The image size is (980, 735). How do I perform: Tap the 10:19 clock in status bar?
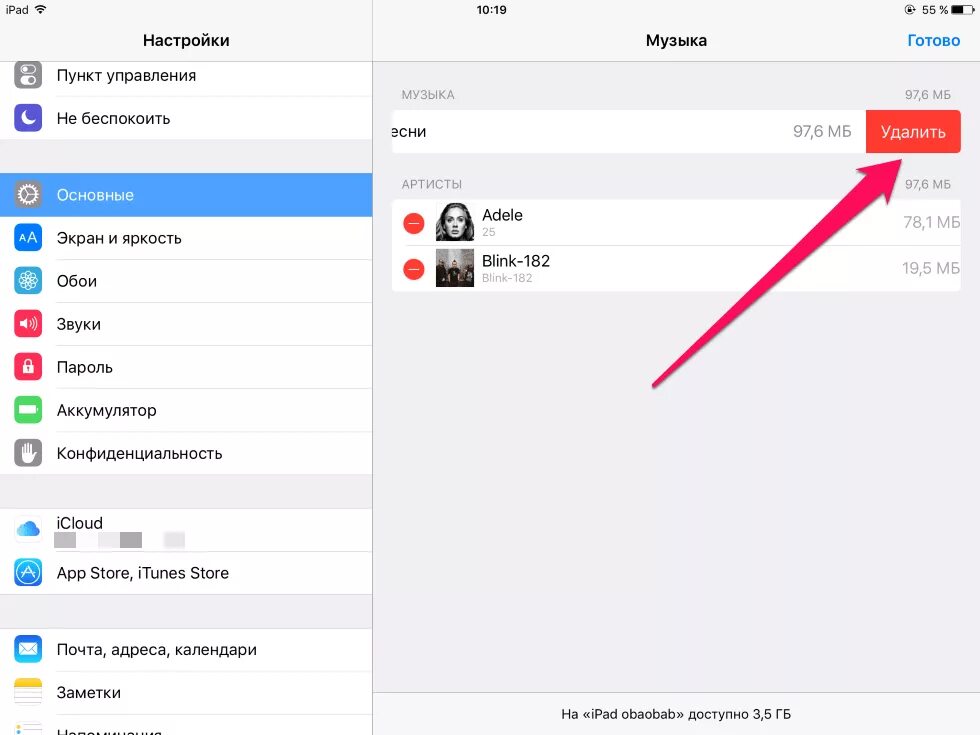coord(491,10)
